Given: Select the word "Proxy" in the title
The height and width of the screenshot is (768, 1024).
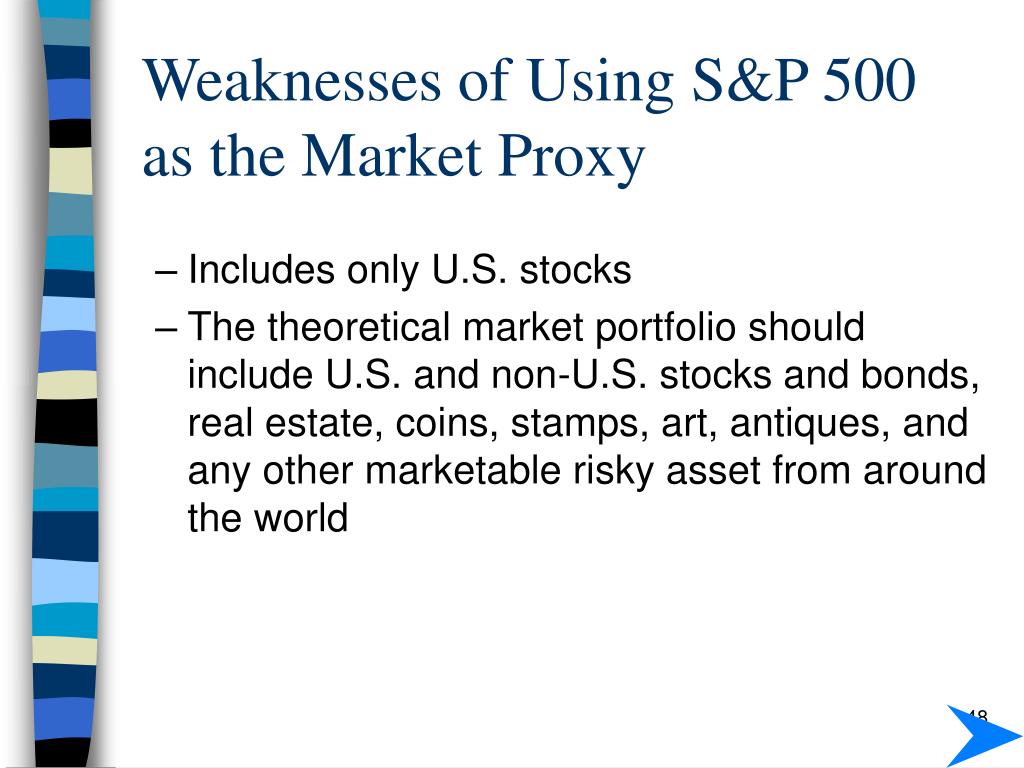Looking at the screenshot, I should [571, 159].
